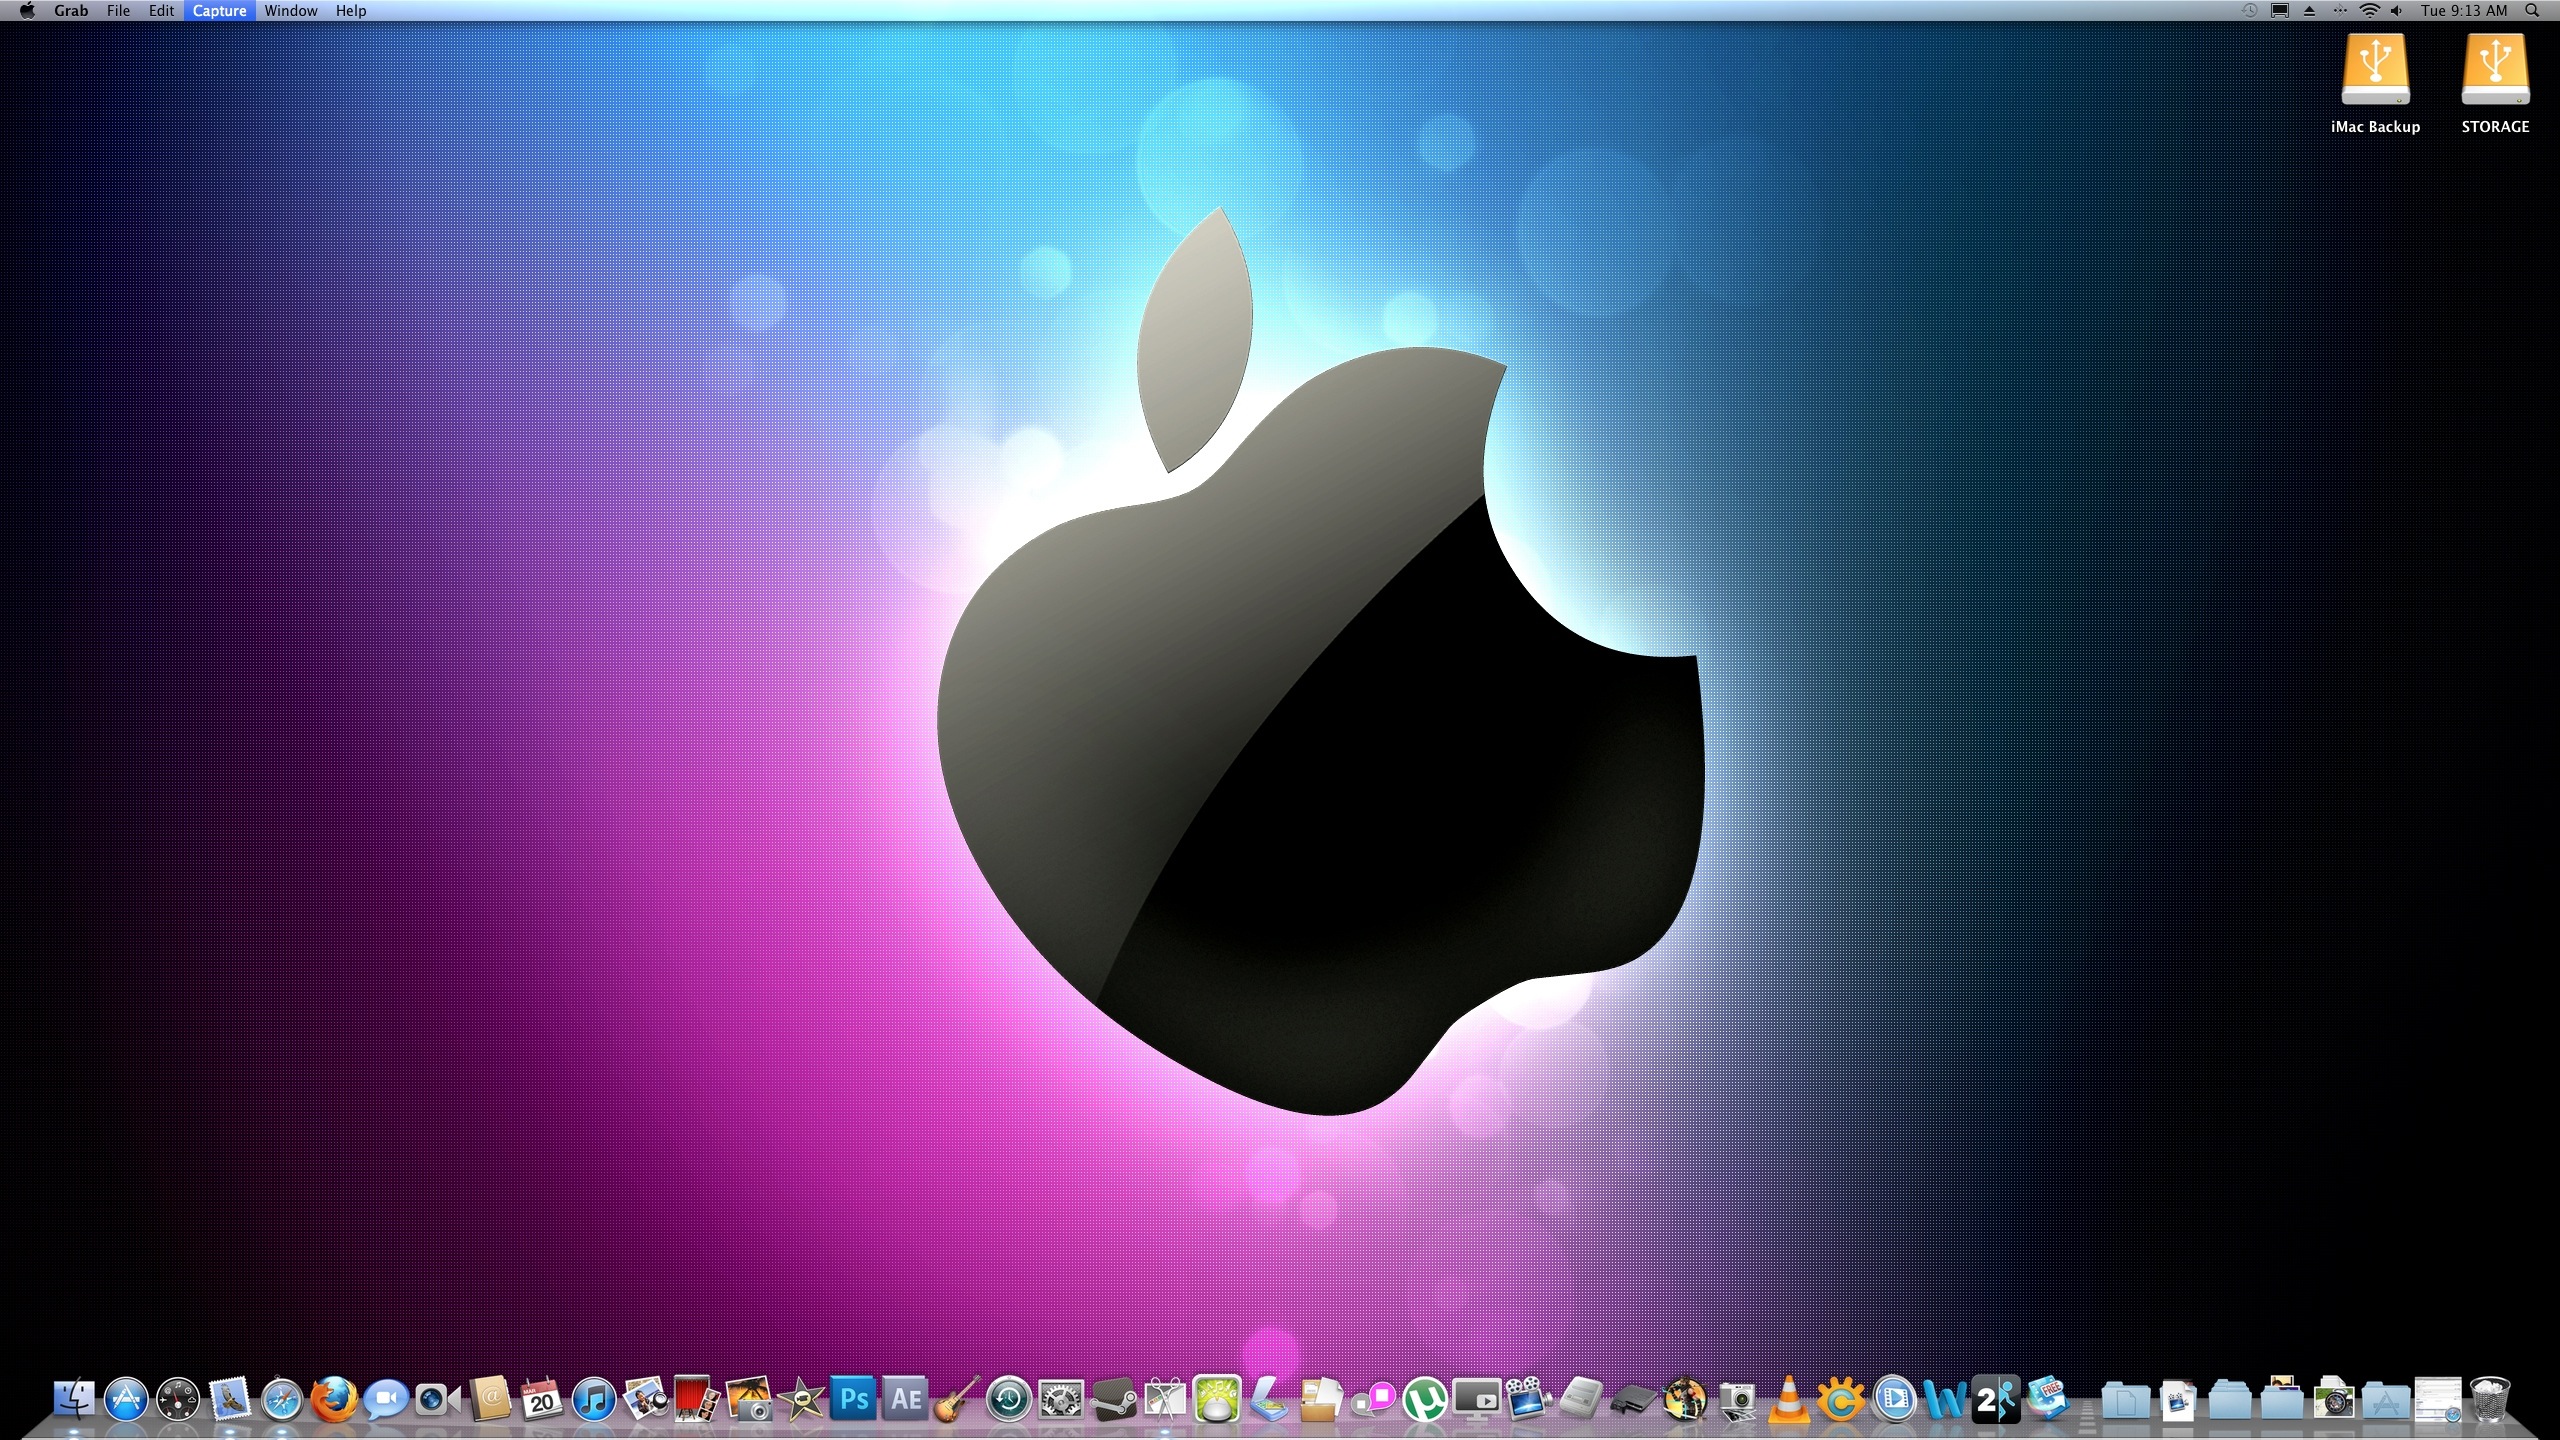
Task: Launch iMovie star icon in Dock
Action: pos(801,1399)
